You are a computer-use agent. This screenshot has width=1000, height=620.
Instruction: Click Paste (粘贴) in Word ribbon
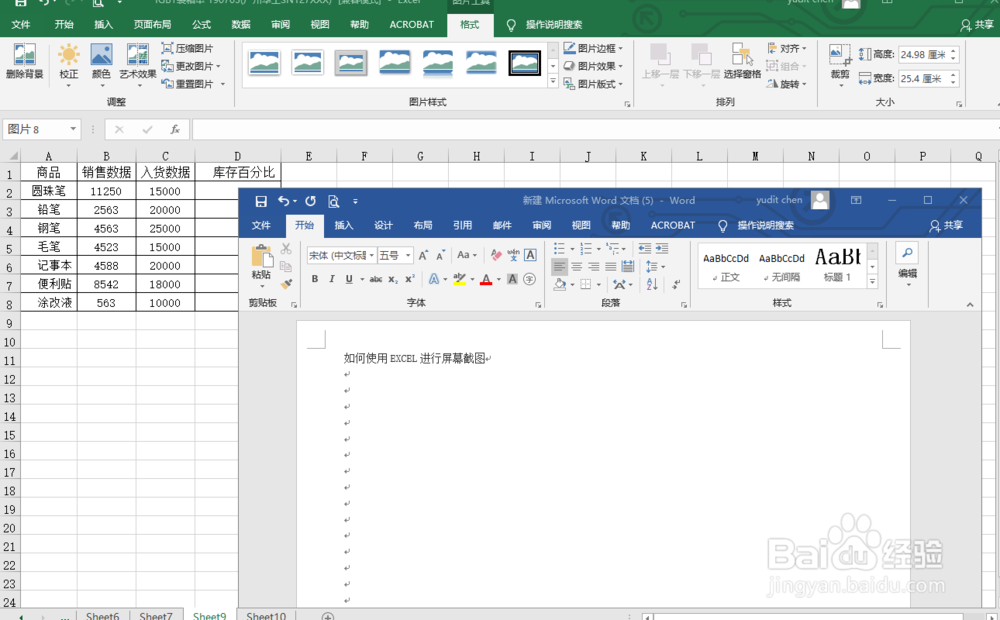click(261, 263)
